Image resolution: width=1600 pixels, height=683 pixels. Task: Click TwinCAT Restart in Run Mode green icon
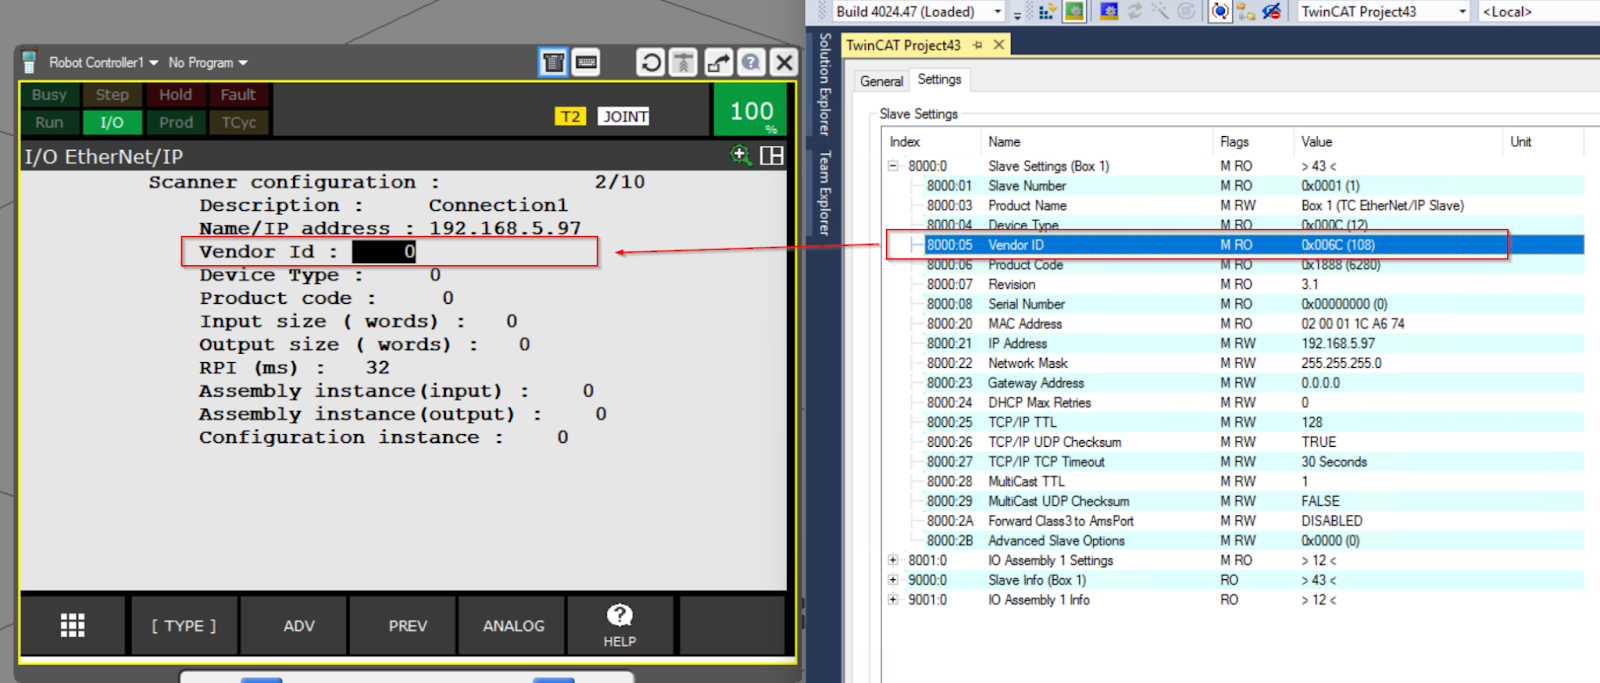1074,11
